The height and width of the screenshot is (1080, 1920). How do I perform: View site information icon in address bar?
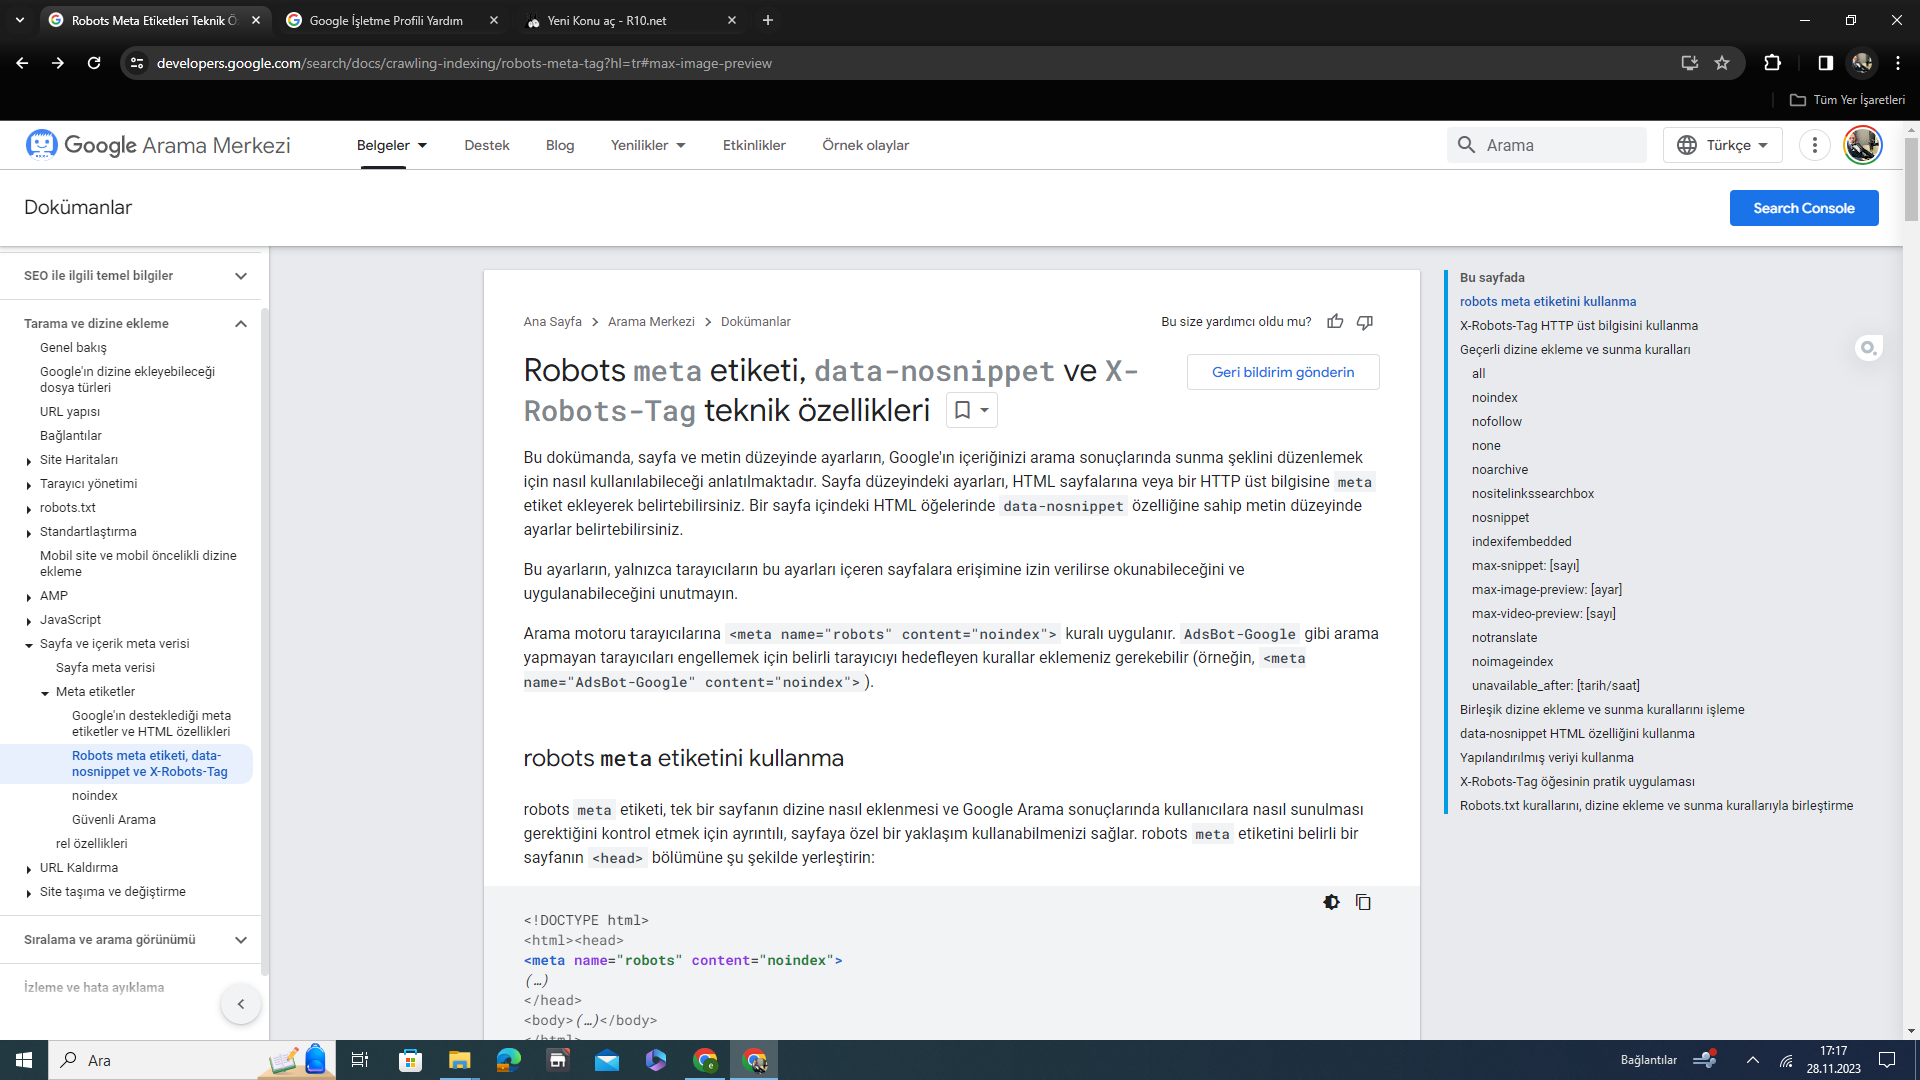(x=137, y=63)
